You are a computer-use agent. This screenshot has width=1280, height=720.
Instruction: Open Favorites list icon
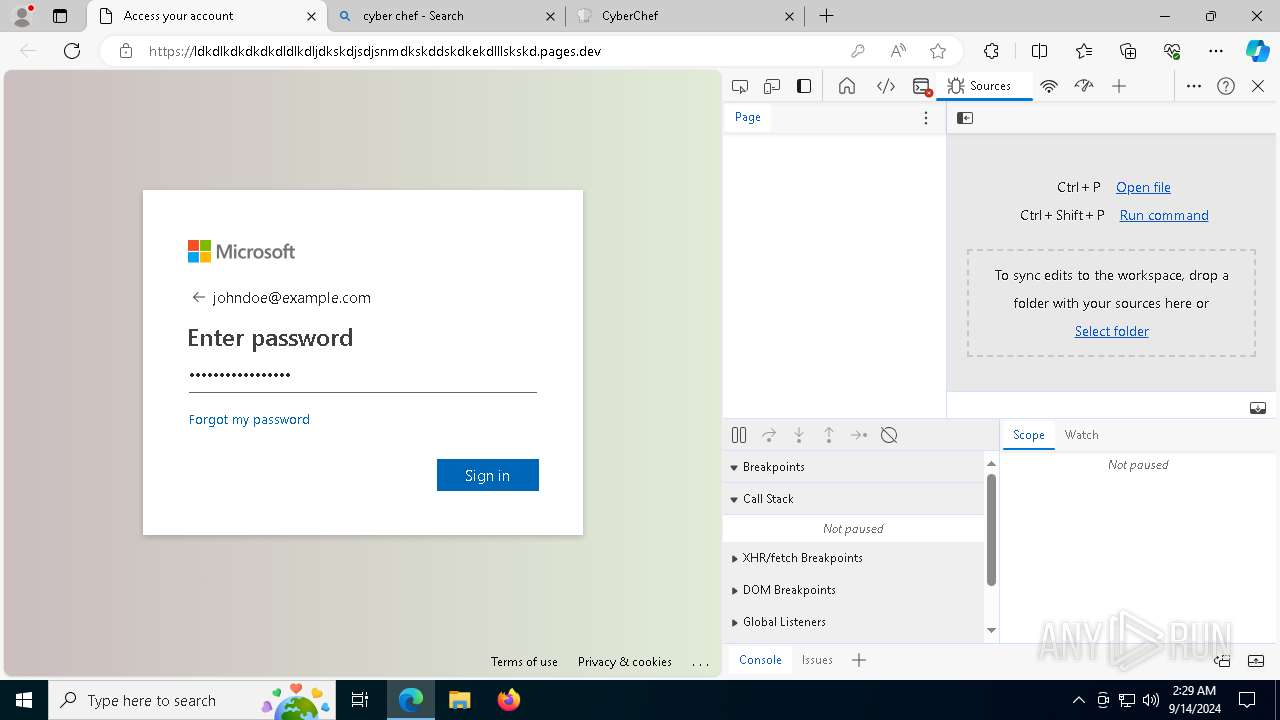click(1084, 51)
